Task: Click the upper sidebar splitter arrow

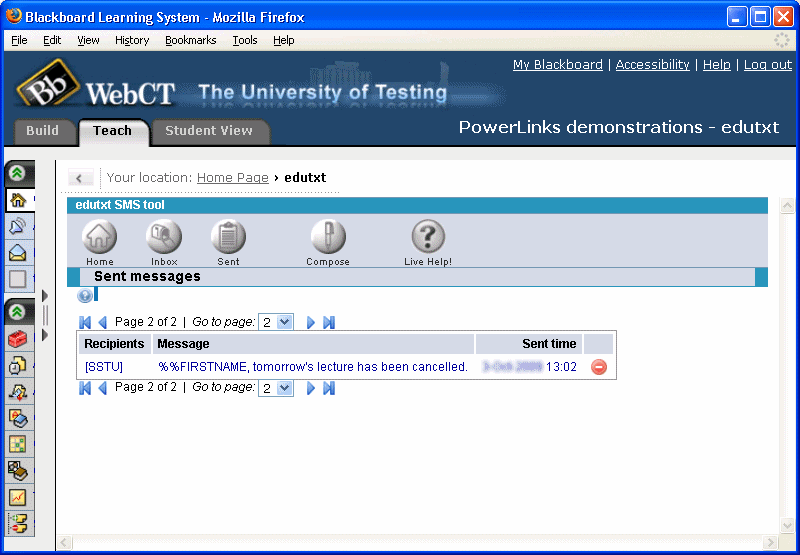Action: 45,296
